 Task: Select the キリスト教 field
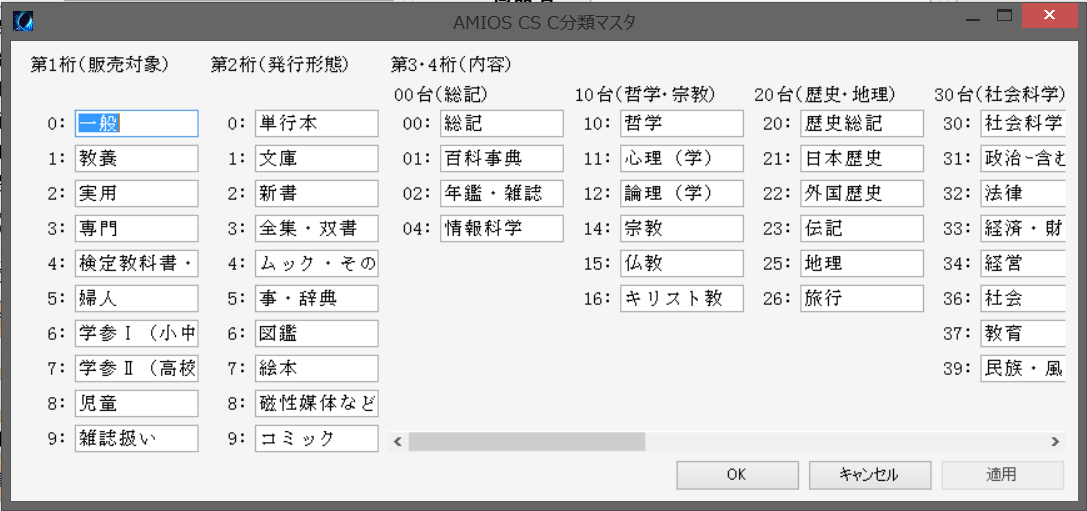click(682, 298)
